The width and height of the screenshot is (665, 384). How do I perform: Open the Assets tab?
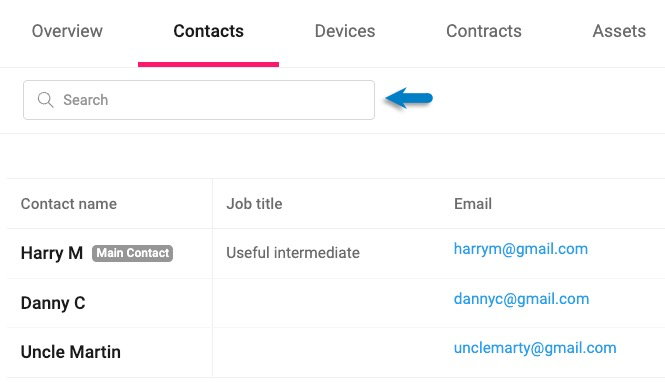(x=619, y=31)
